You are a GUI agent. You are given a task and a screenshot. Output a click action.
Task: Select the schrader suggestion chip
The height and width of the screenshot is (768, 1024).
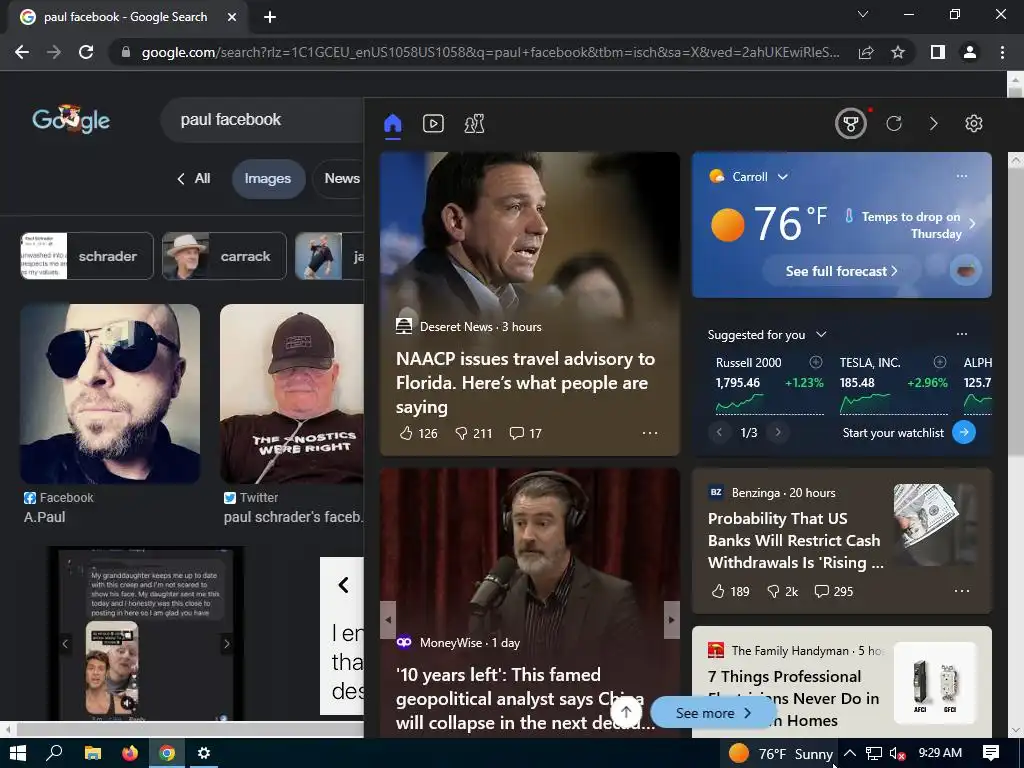point(87,256)
